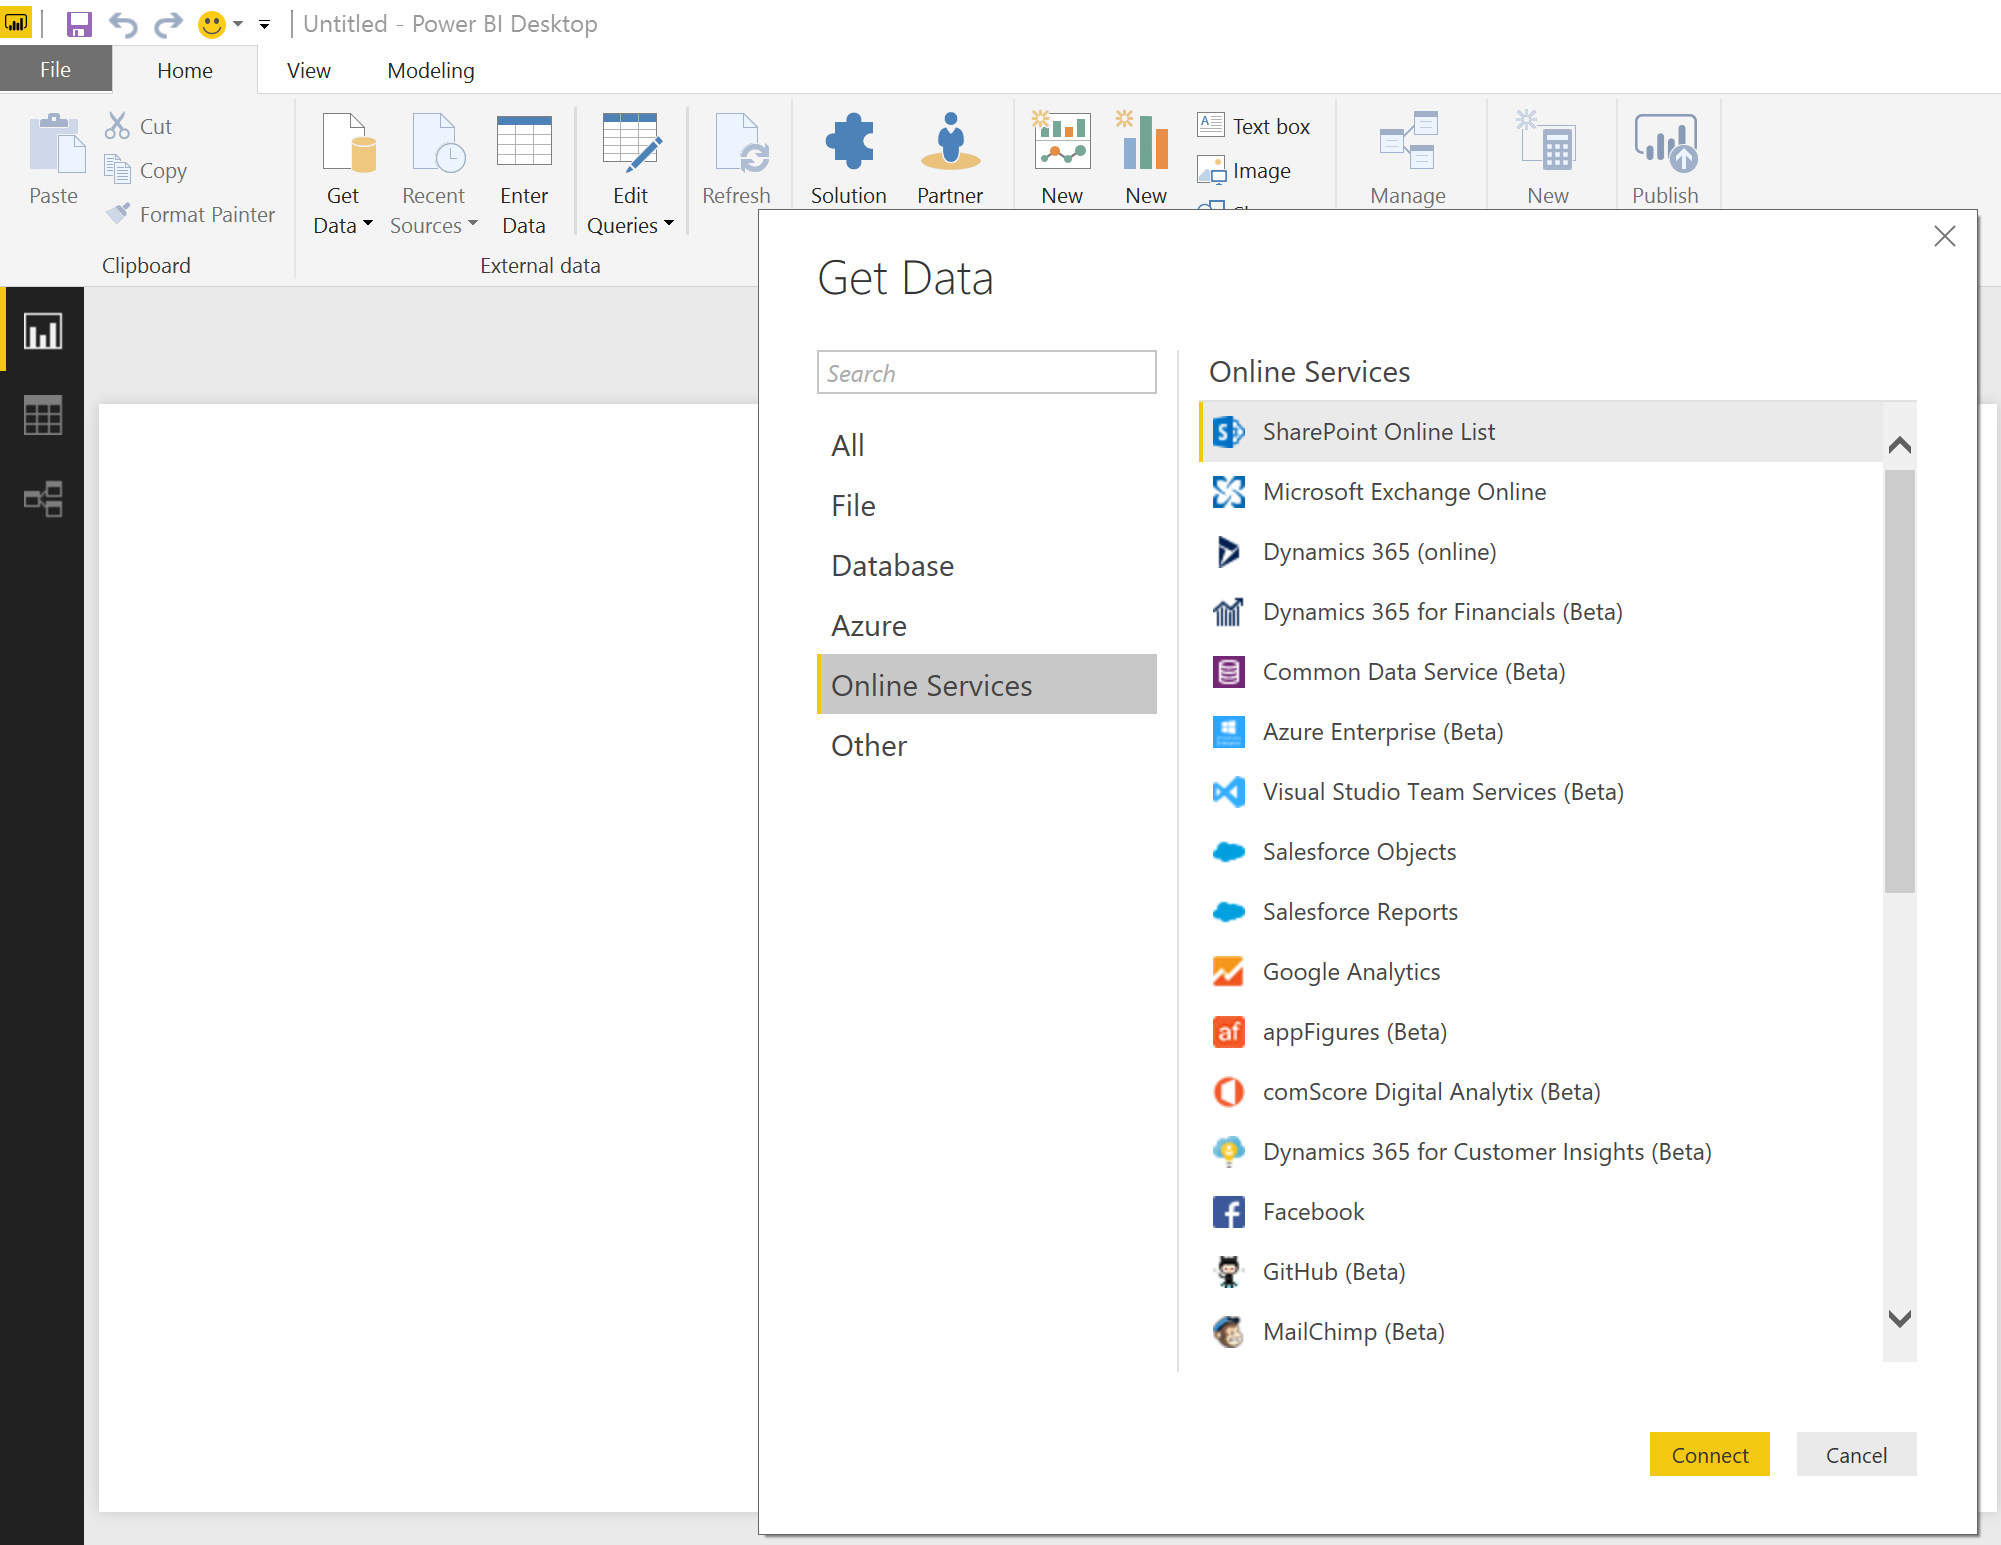
Task: Select Microsoft Exchange Online connector
Action: pyautogui.click(x=1540, y=492)
